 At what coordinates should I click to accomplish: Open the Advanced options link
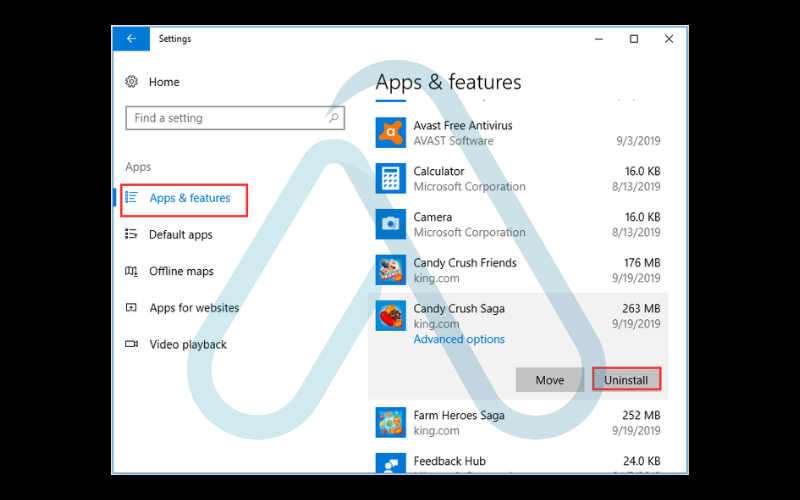[x=459, y=339]
